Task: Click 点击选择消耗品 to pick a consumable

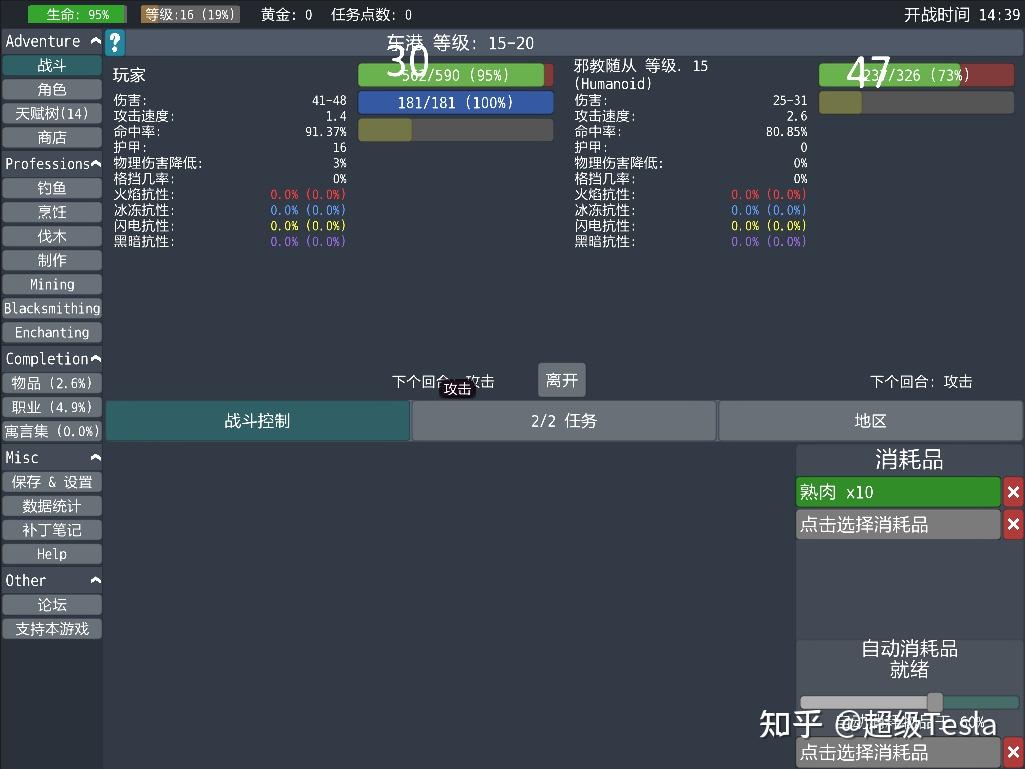Action: pyautogui.click(x=897, y=524)
